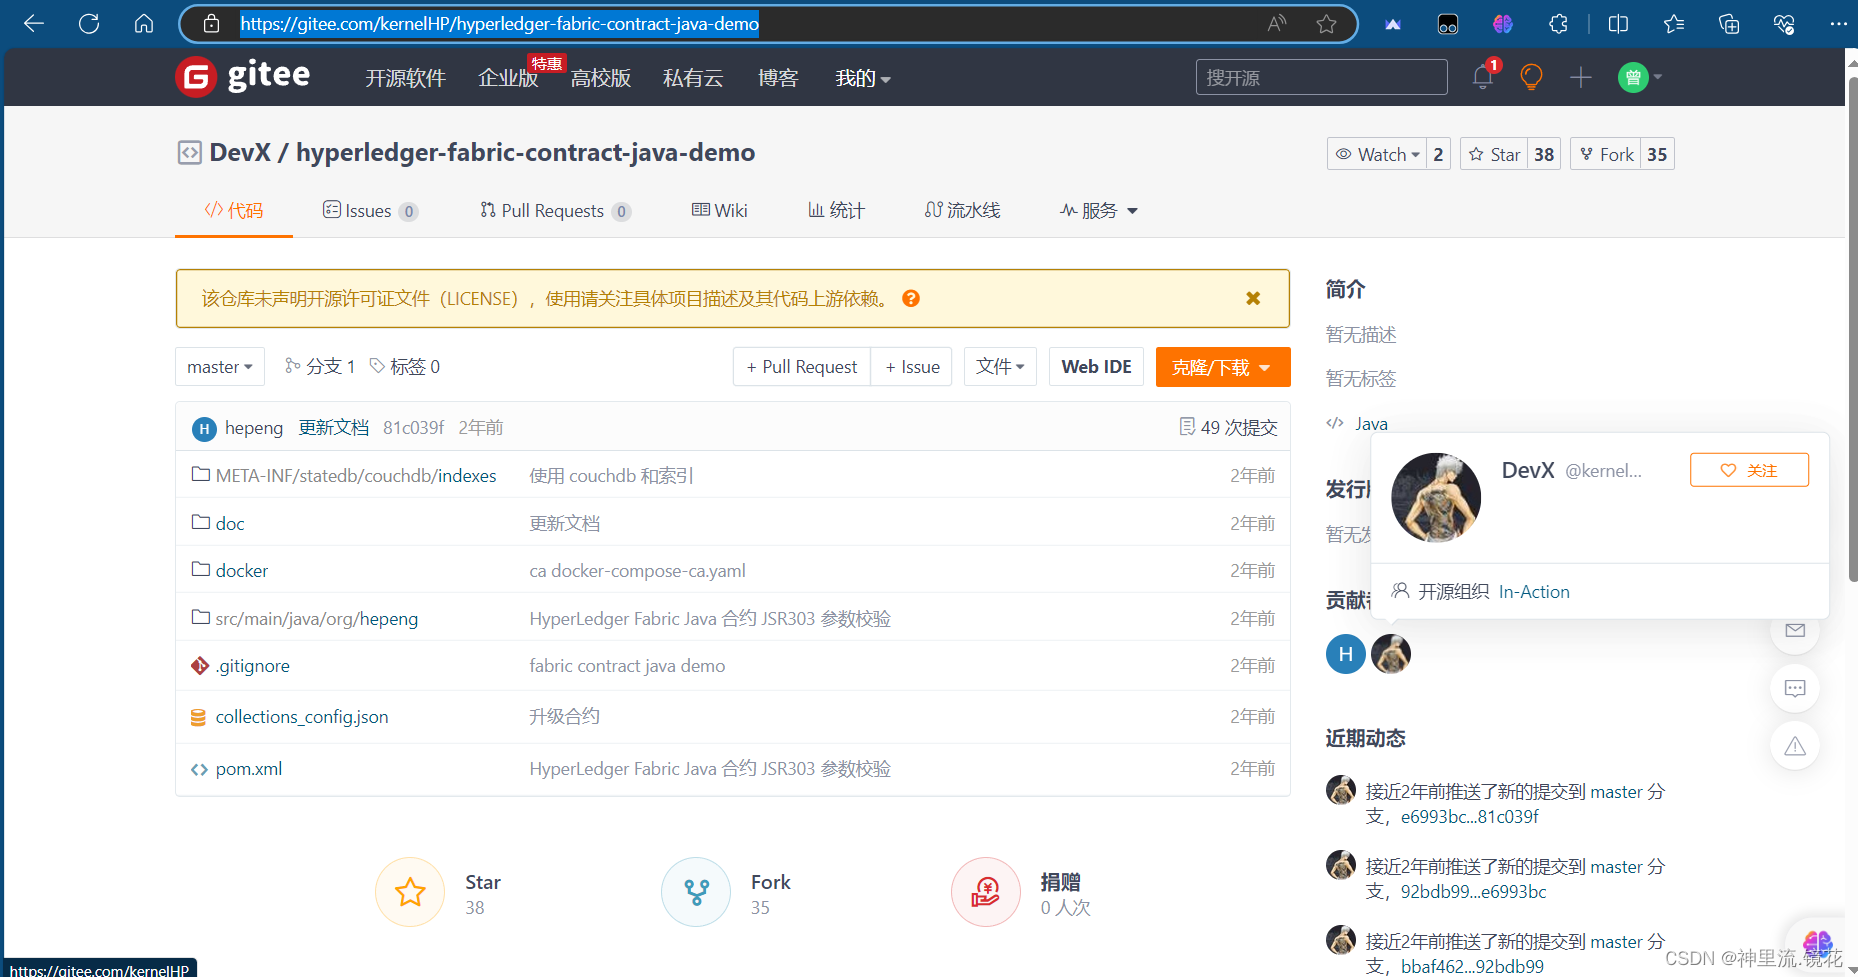Click the help icon in license warning banner
Screen dimensions: 1858x977
(910, 298)
